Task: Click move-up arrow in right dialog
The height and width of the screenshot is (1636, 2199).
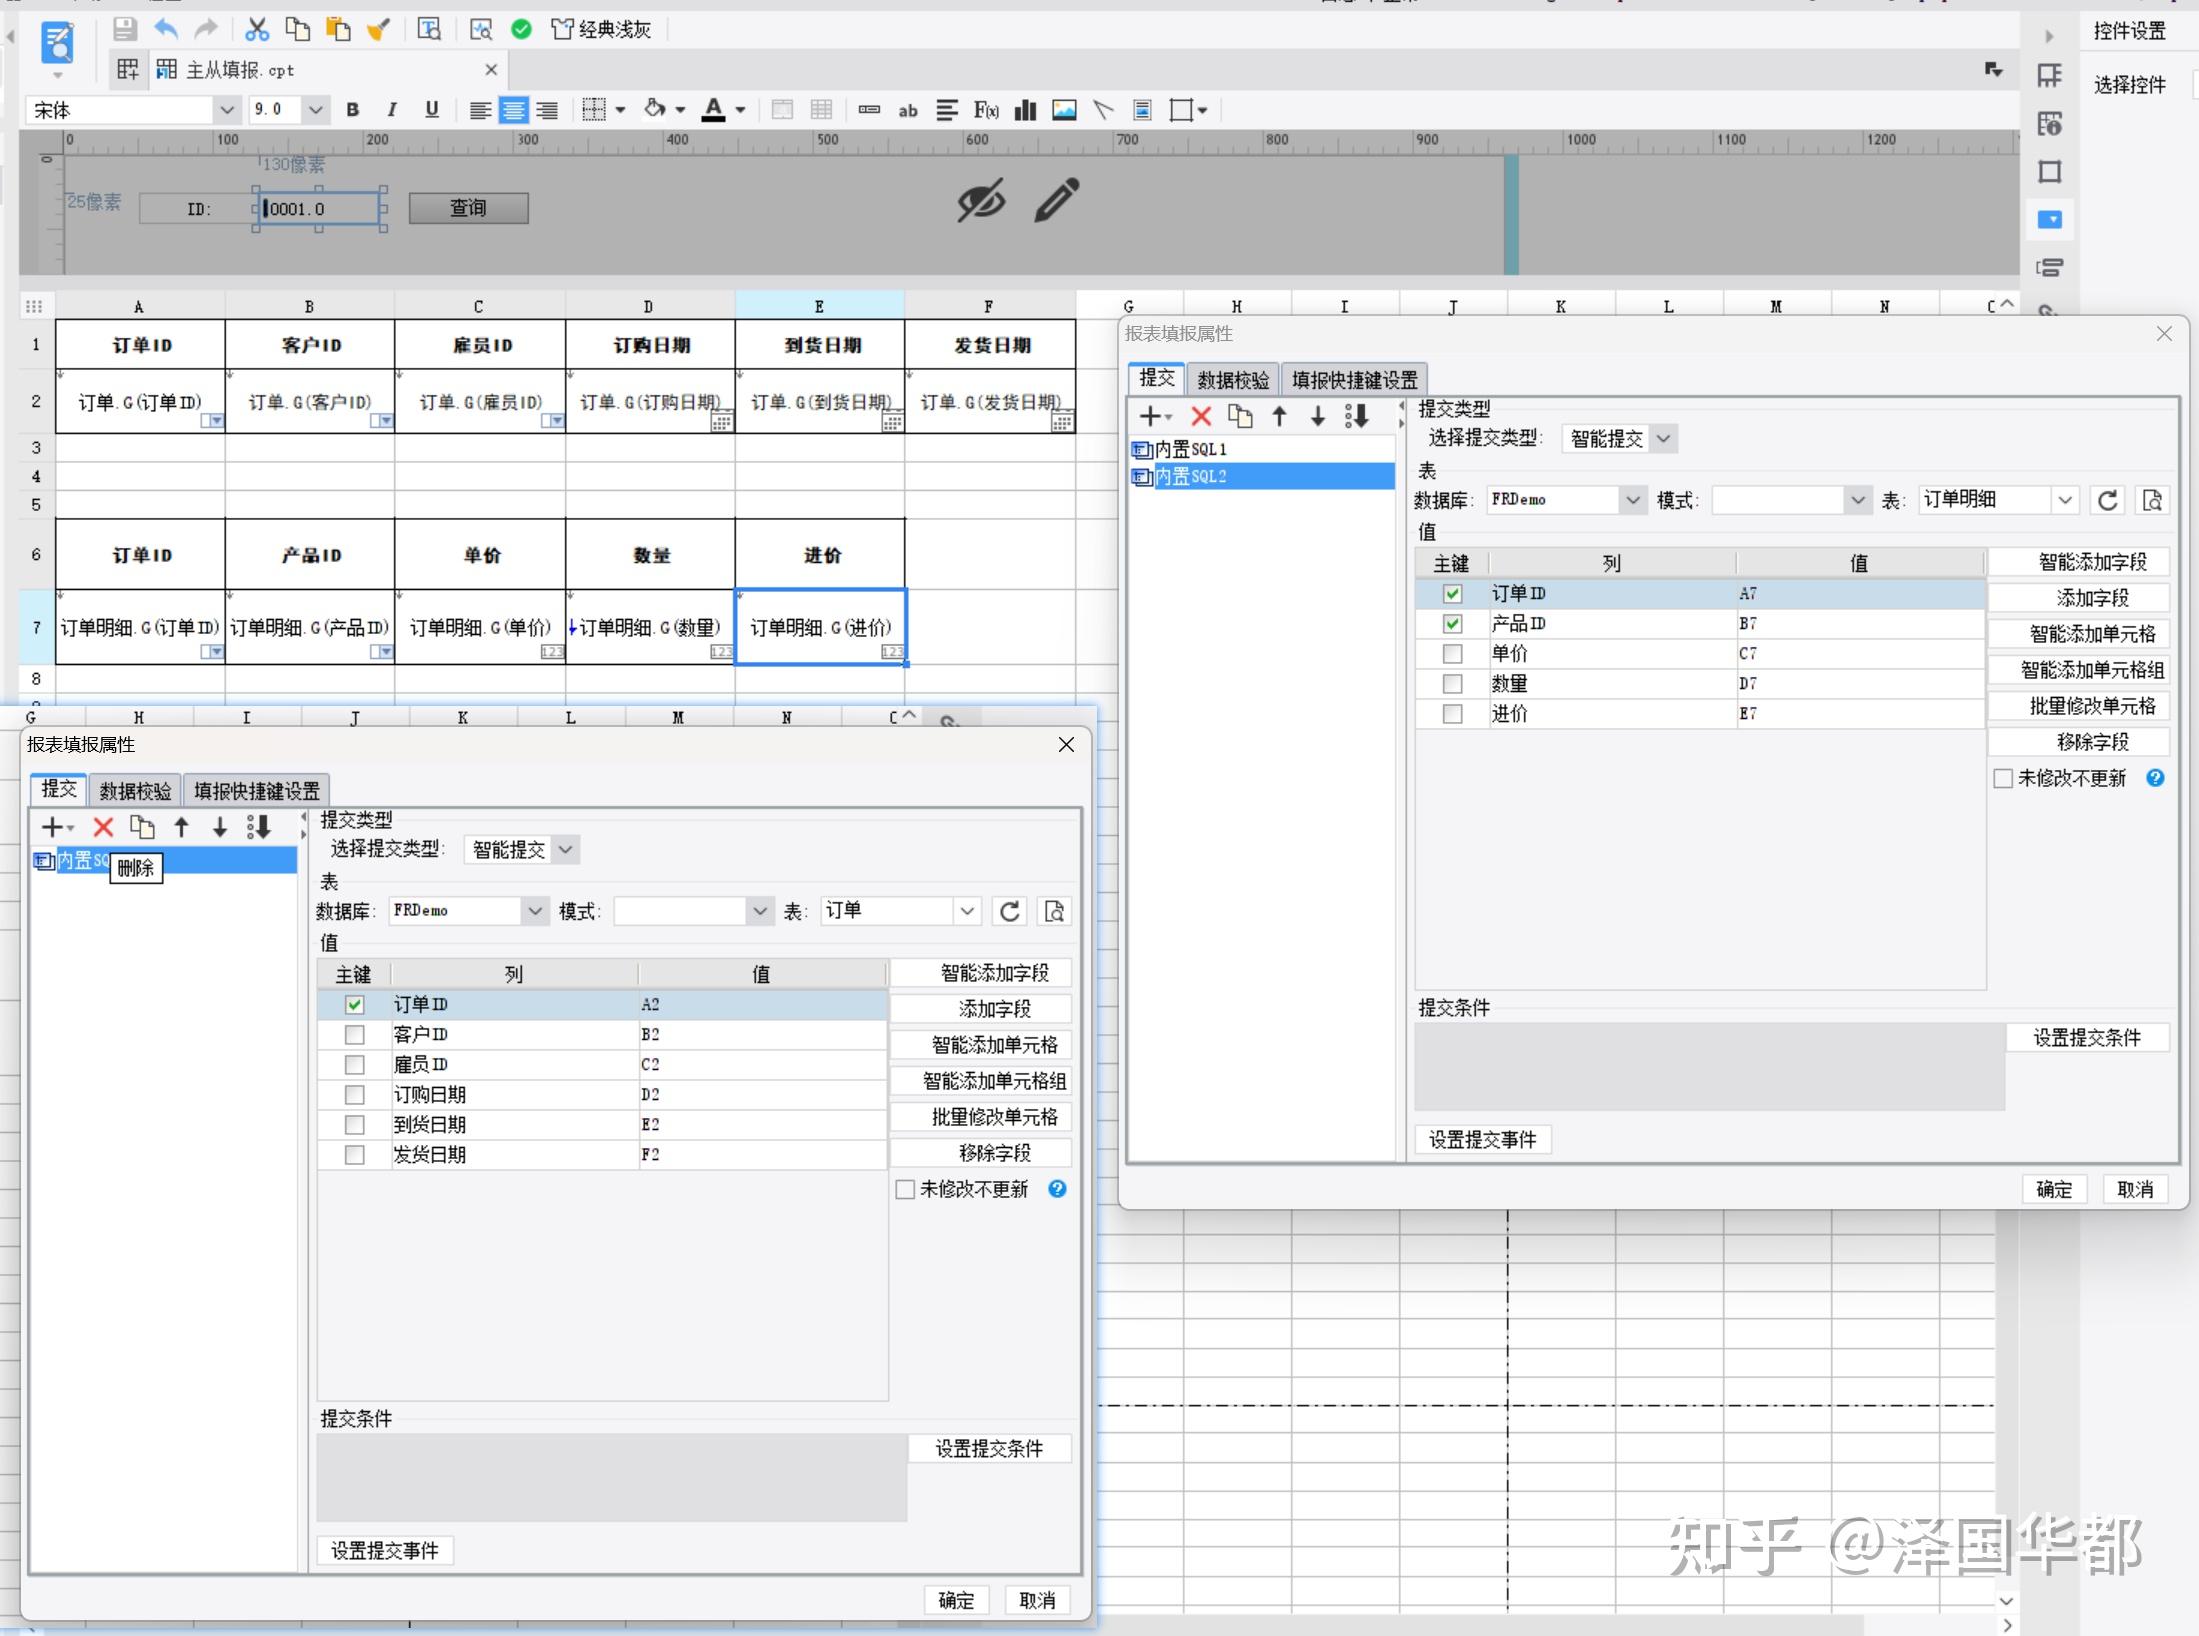Action: click(1279, 416)
